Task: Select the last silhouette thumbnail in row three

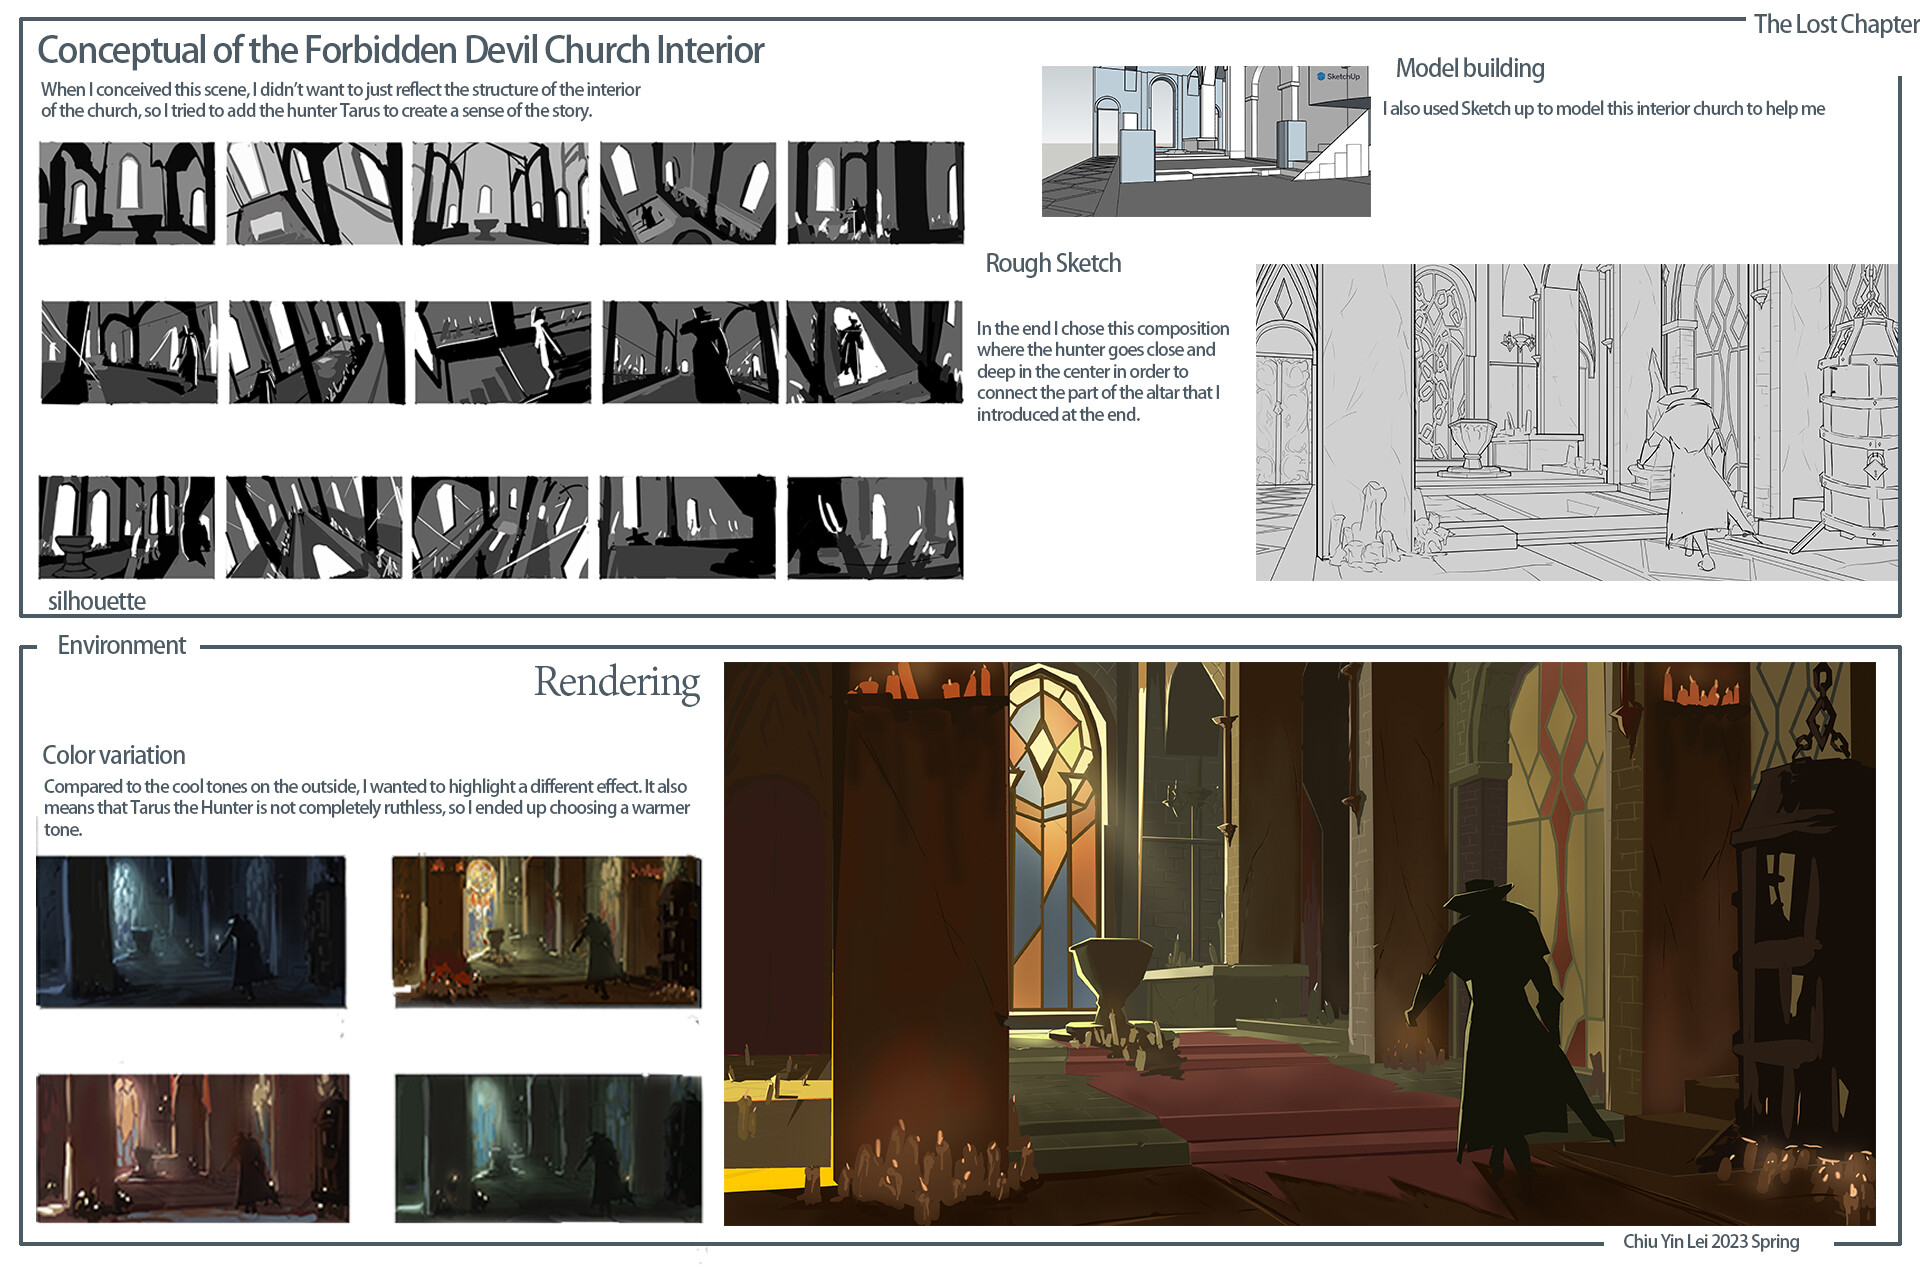Action: [875, 525]
